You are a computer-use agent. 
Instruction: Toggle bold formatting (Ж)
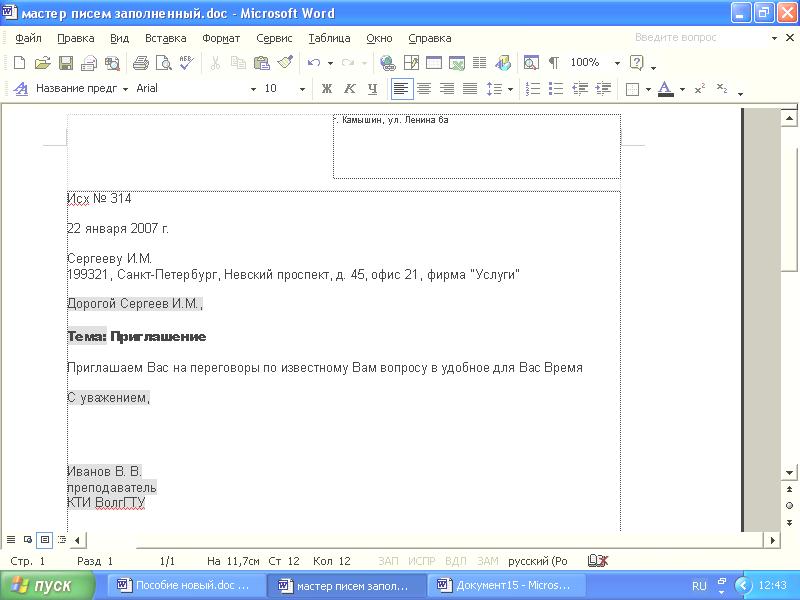pos(327,89)
